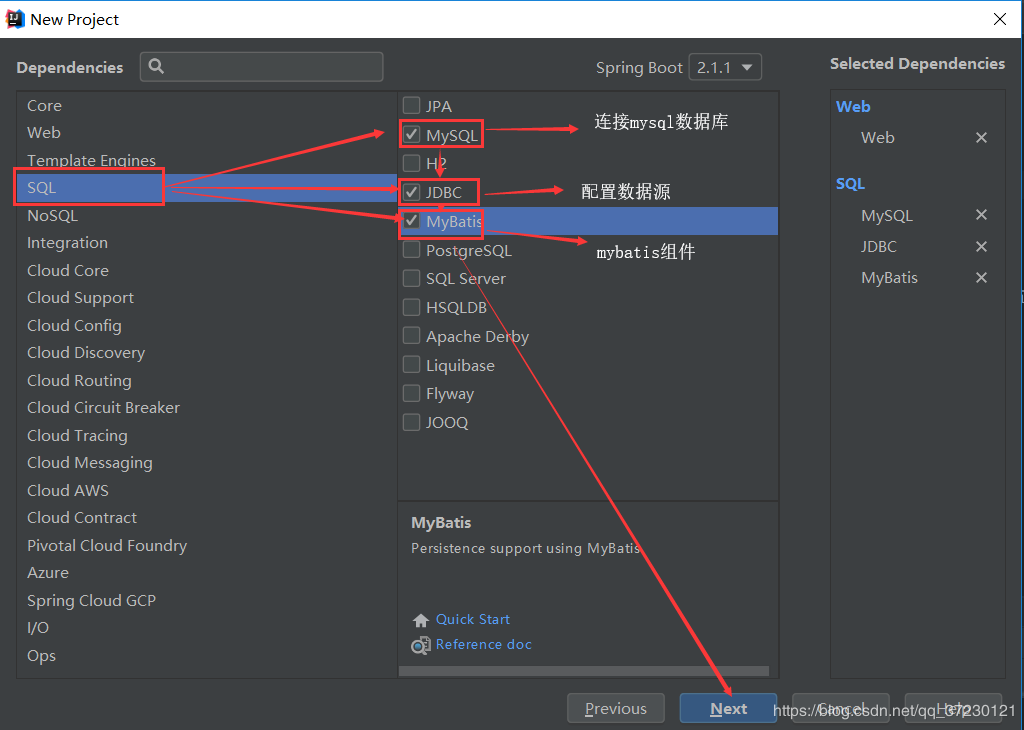Select MyBatis entry in Selected Dependencies

pyautogui.click(x=889, y=278)
